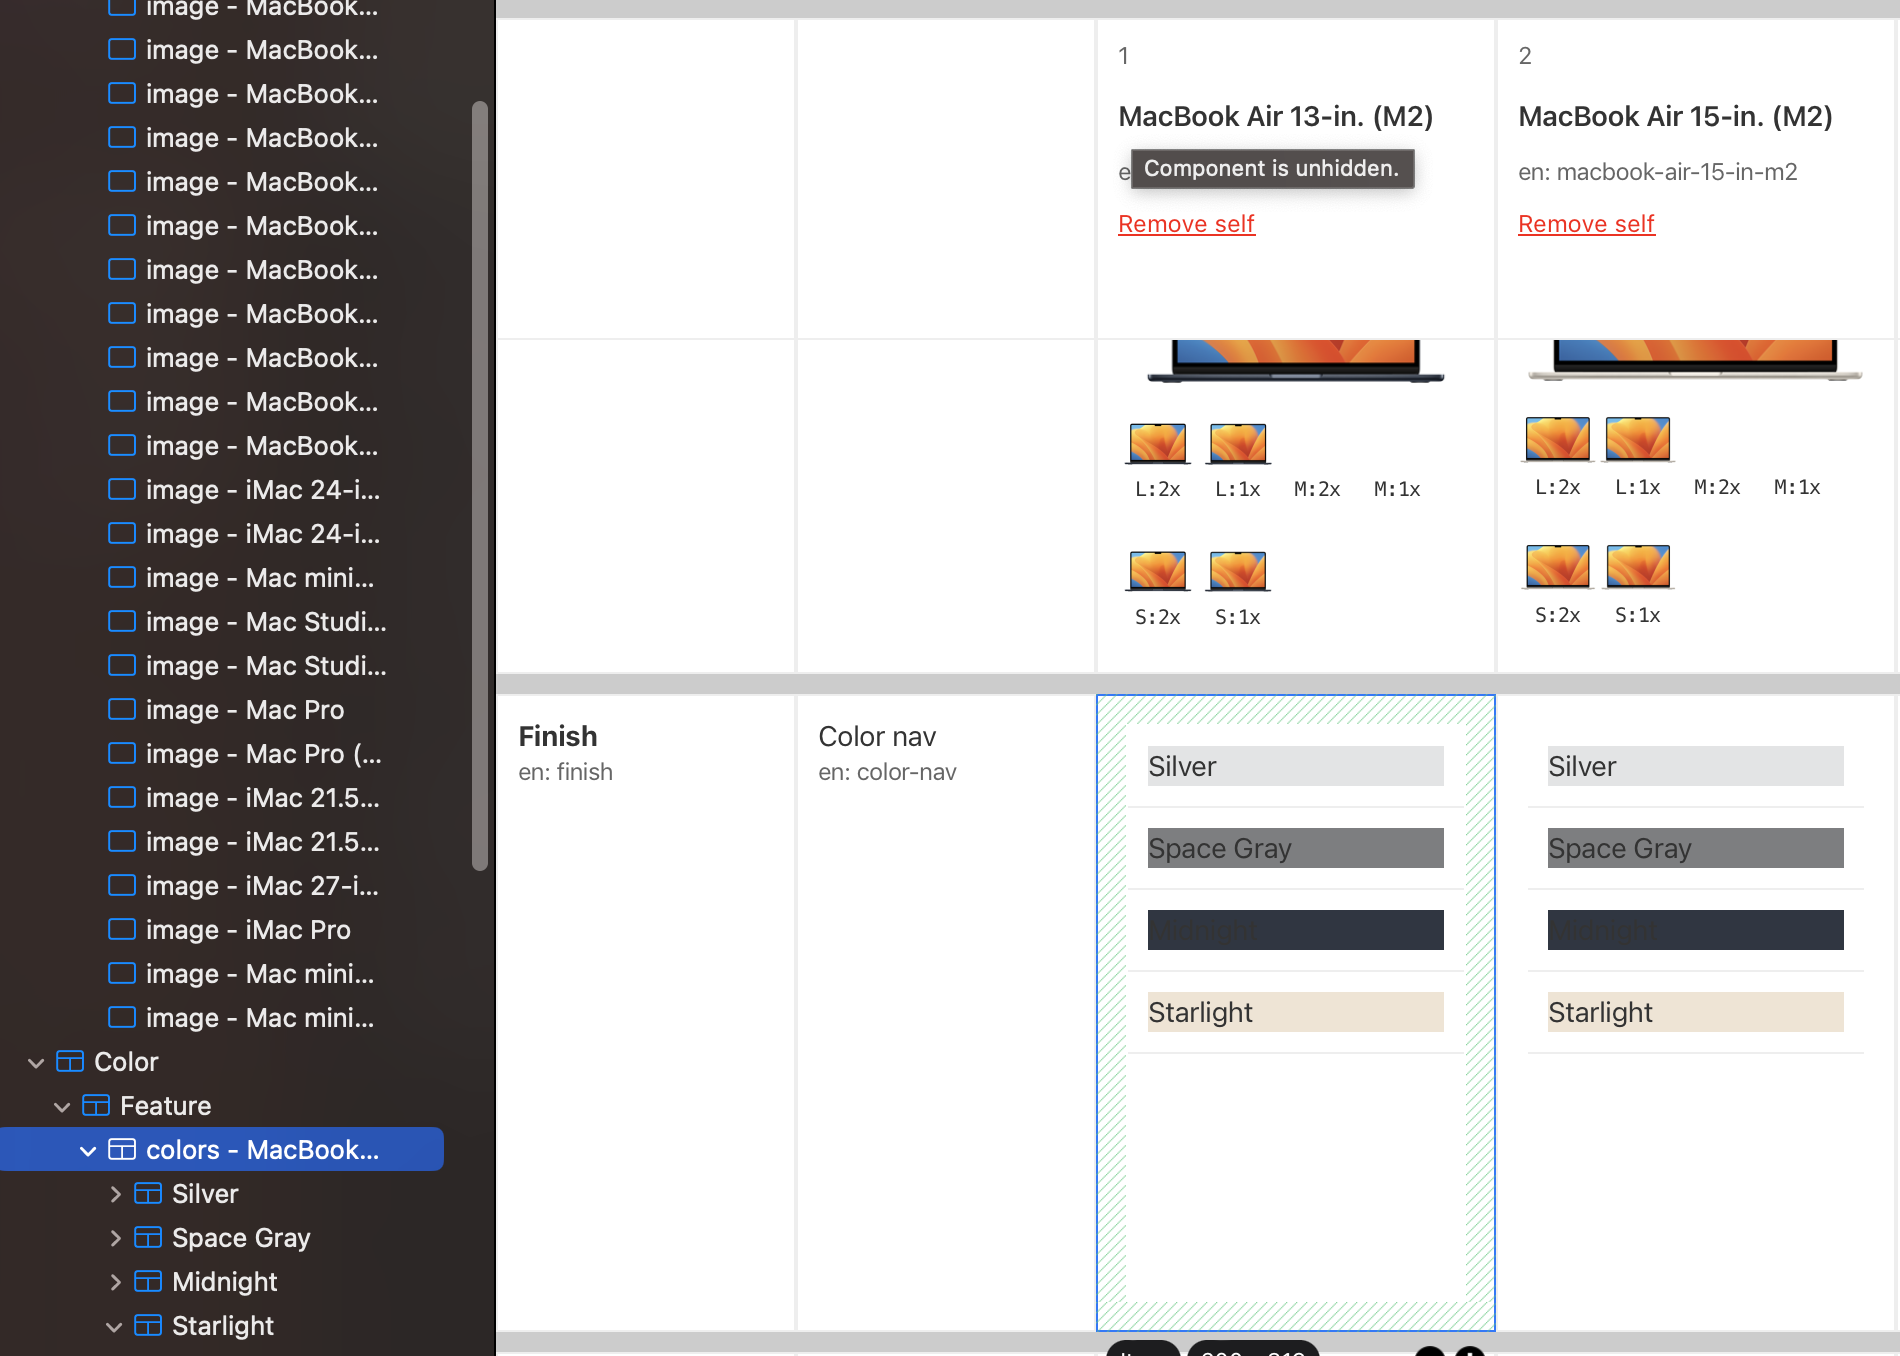The width and height of the screenshot is (1900, 1356).
Task: Pick the Midnight swatch in the 15-in. column
Action: point(1696,930)
